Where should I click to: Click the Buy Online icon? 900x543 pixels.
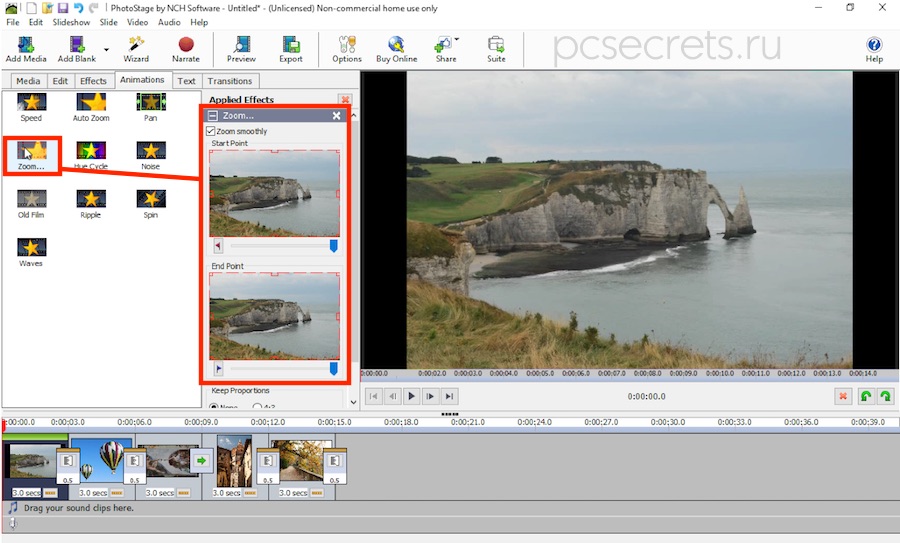397,49
